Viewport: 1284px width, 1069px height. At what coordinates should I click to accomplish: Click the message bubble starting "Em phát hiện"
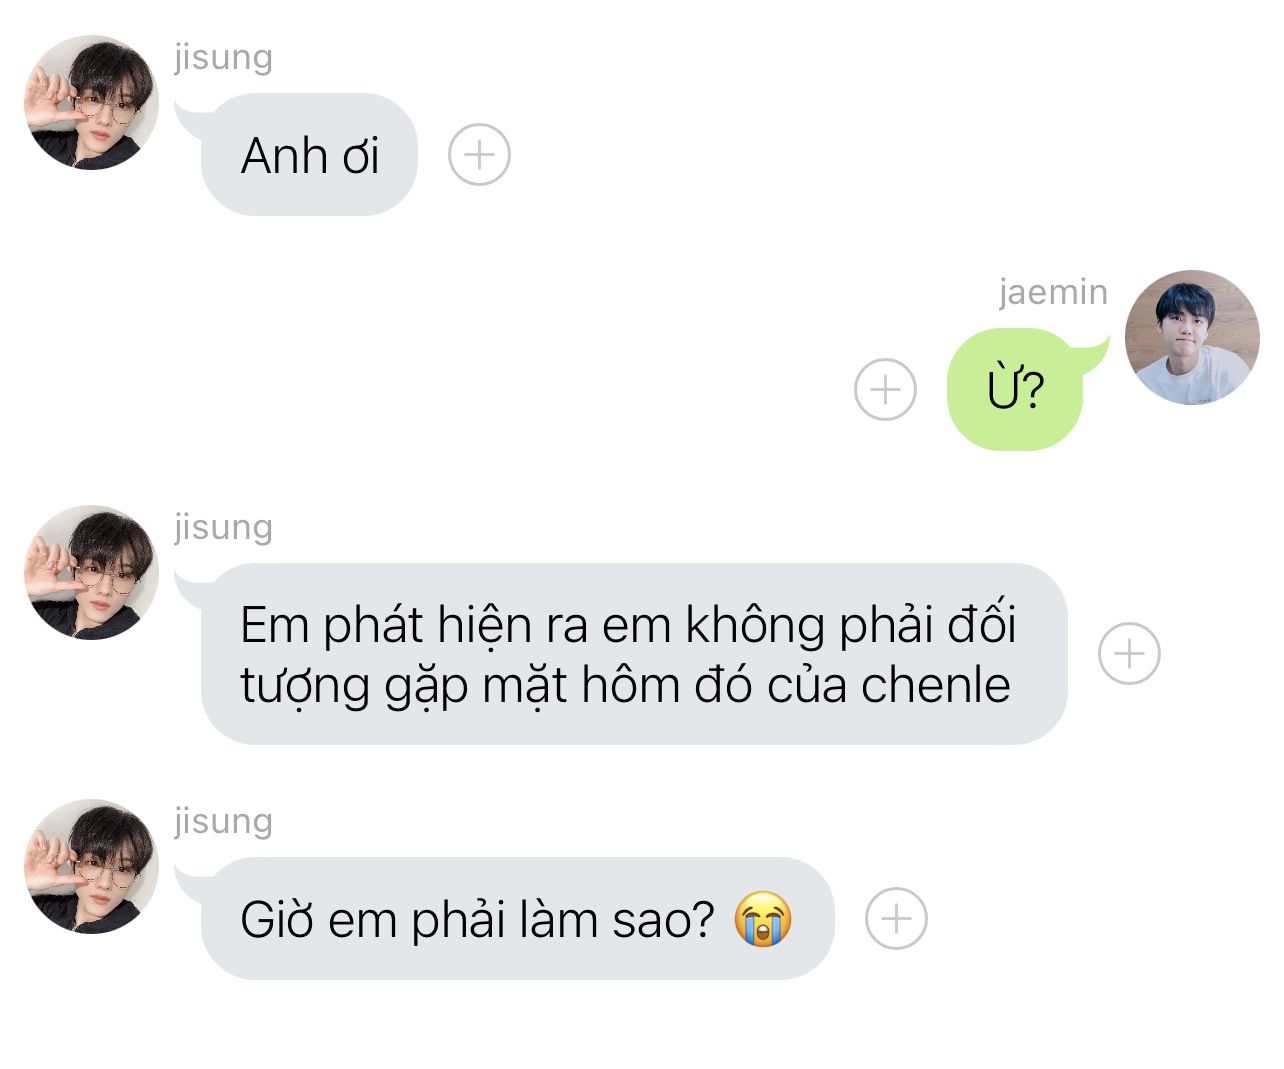tap(633, 654)
